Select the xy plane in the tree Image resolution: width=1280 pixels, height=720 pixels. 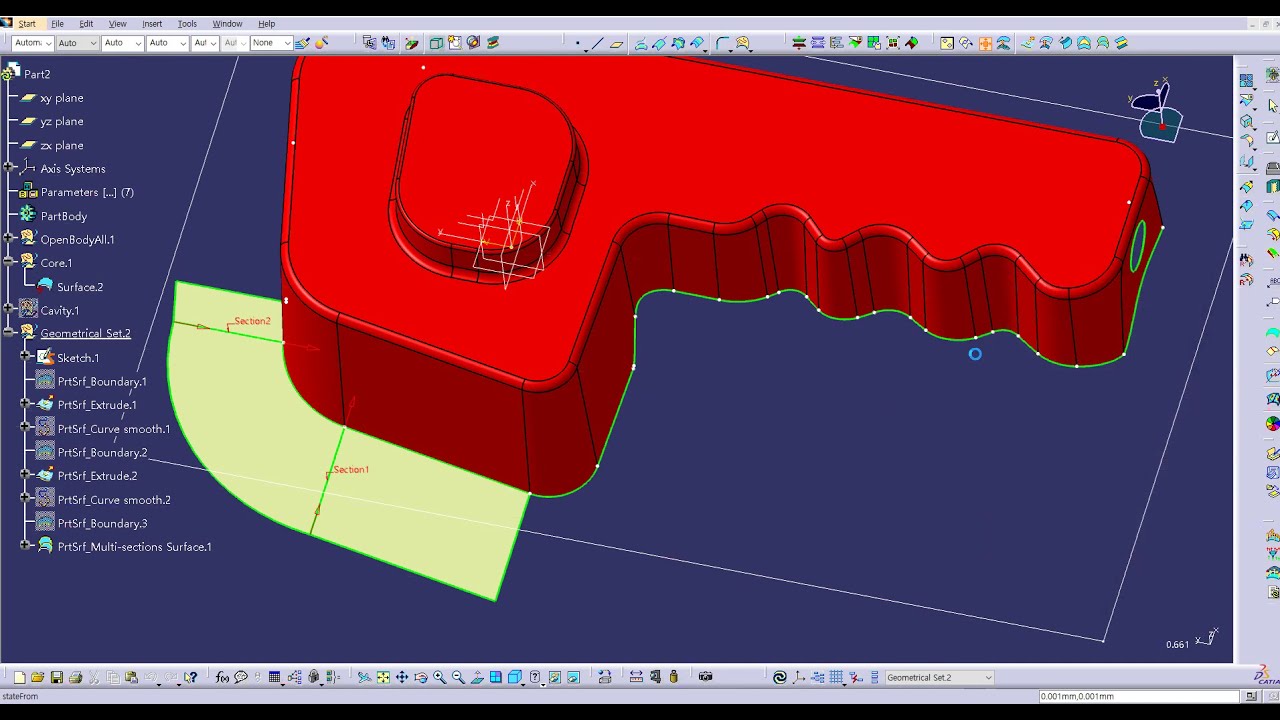tap(61, 98)
